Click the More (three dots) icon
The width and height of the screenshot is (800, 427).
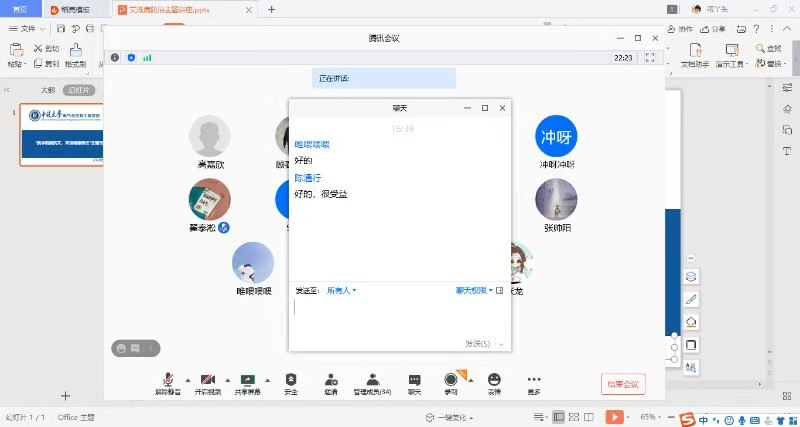coord(534,380)
